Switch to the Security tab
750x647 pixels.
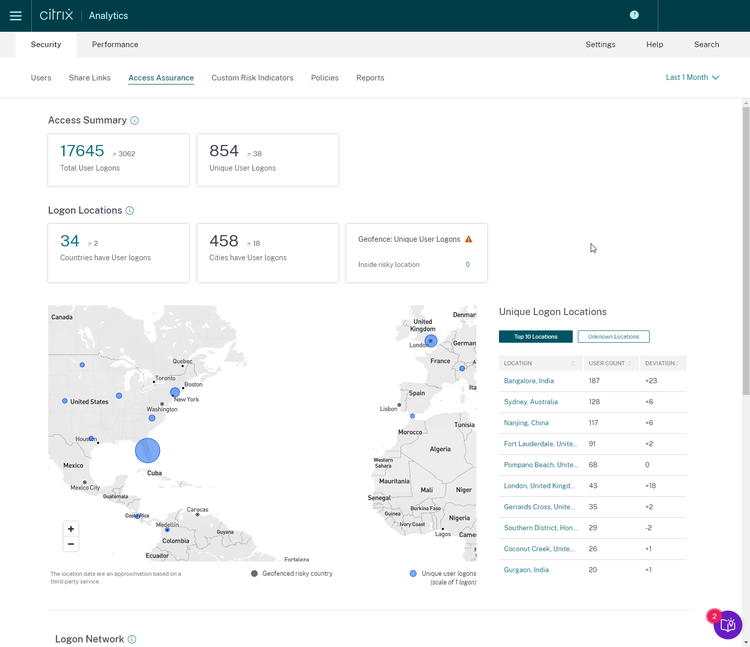pos(46,44)
